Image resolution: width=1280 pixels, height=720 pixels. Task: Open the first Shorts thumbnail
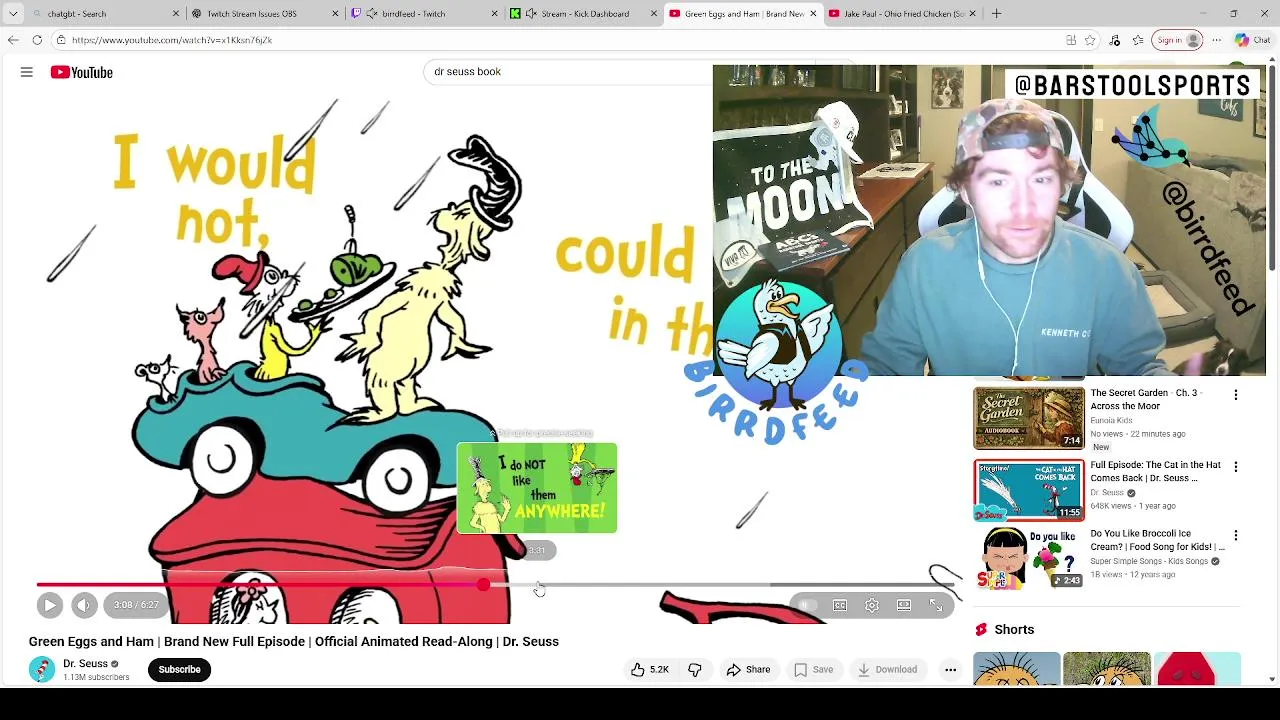pyautogui.click(x=1016, y=668)
